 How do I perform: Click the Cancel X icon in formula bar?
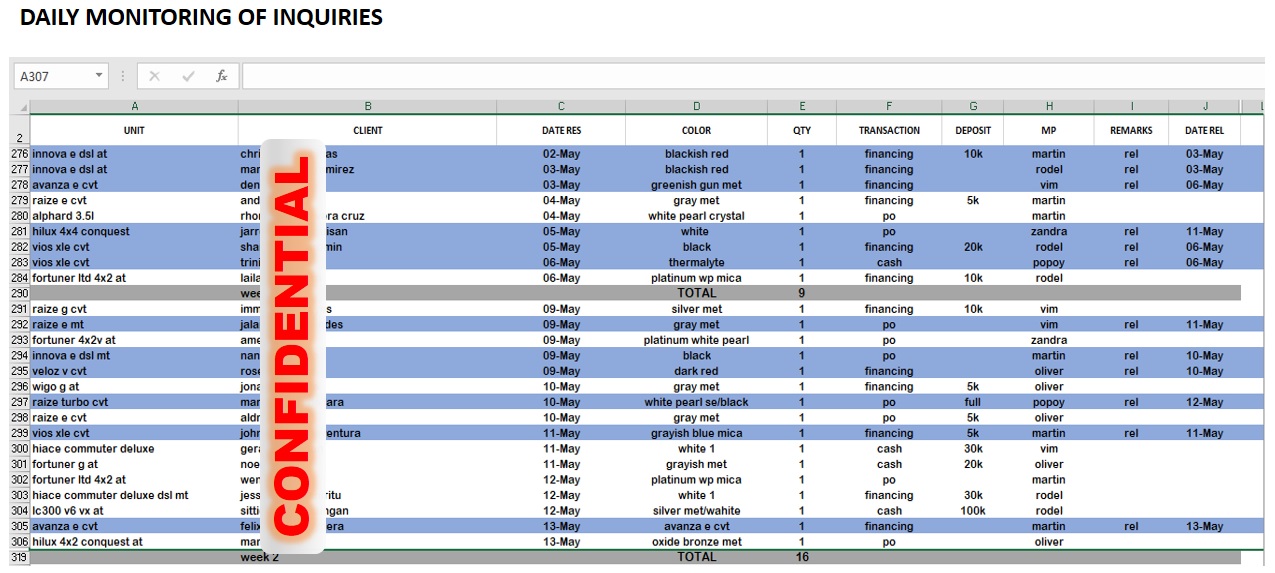click(x=154, y=76)
